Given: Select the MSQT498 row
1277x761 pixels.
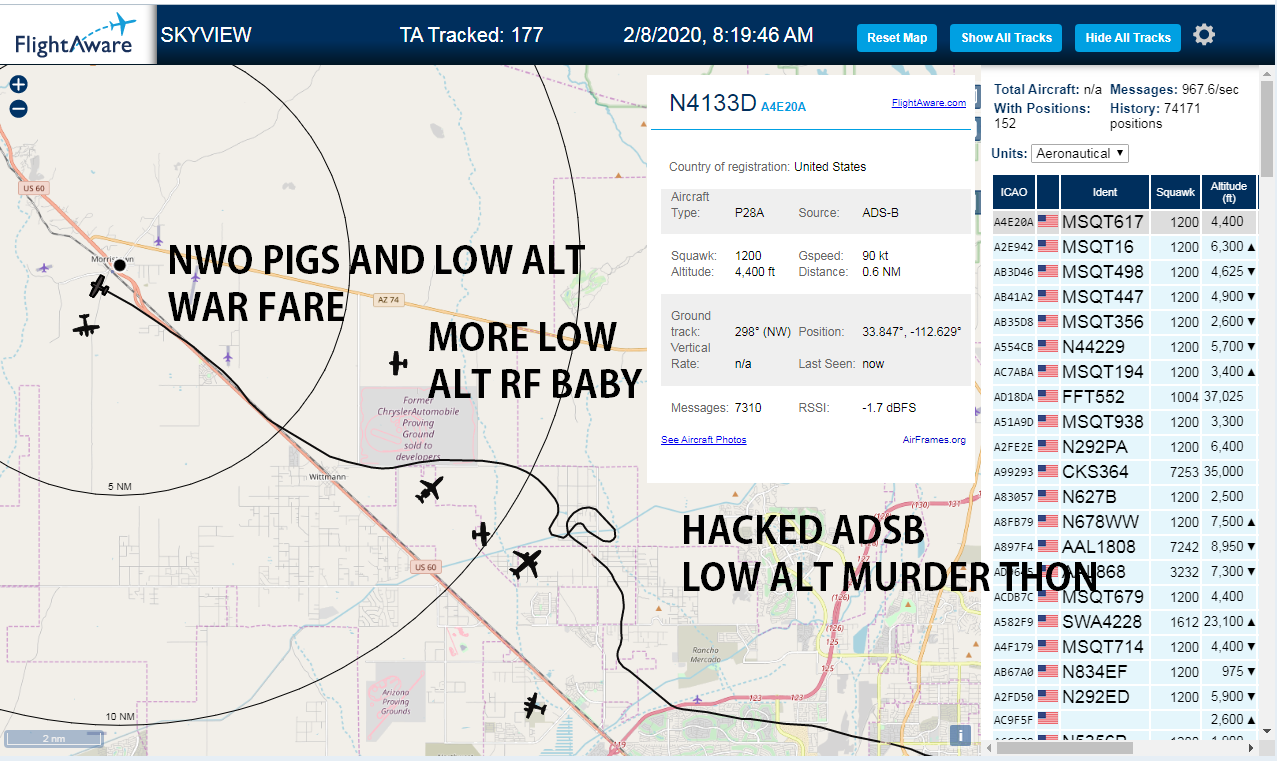Looking at the screenshot, I should [1124, 272].
